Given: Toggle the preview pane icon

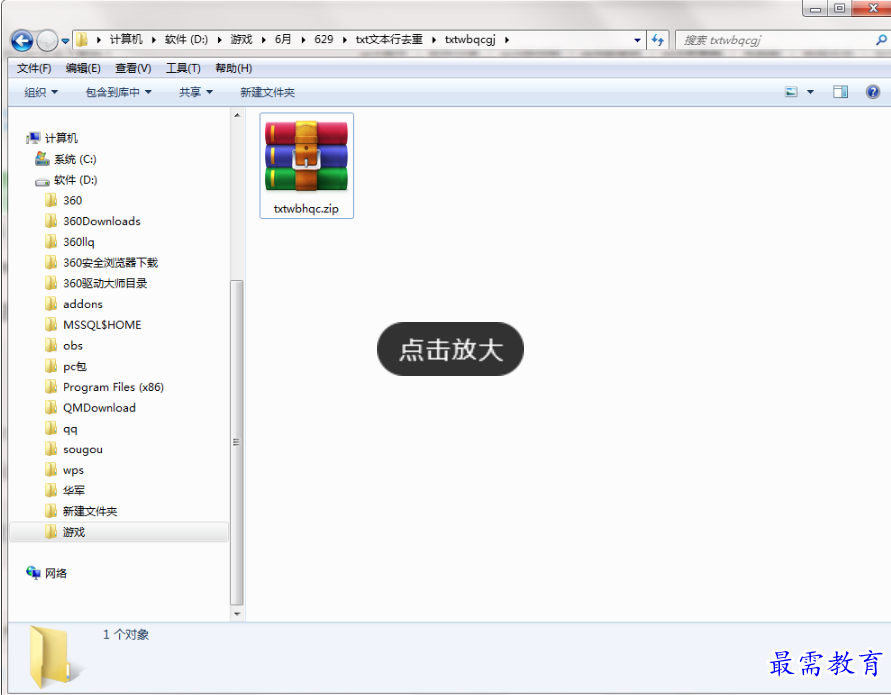Looking at the screenshot, I should pos(840,92).
